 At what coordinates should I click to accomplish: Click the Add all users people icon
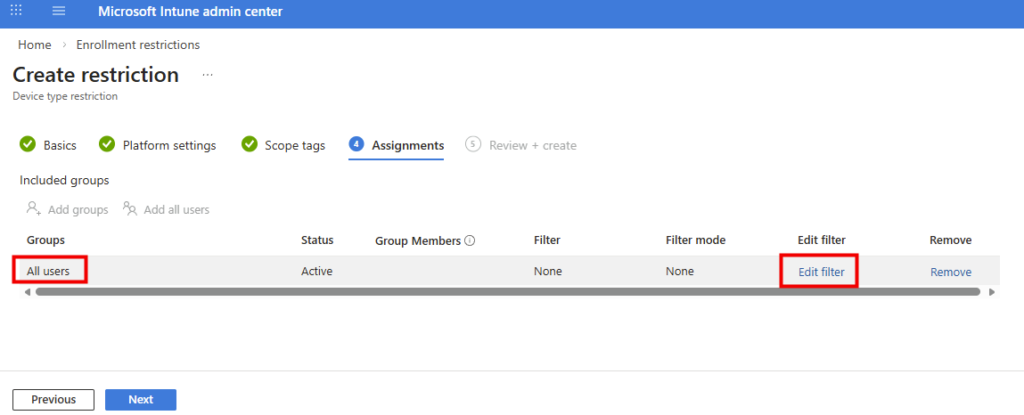(x=130, y=209)
